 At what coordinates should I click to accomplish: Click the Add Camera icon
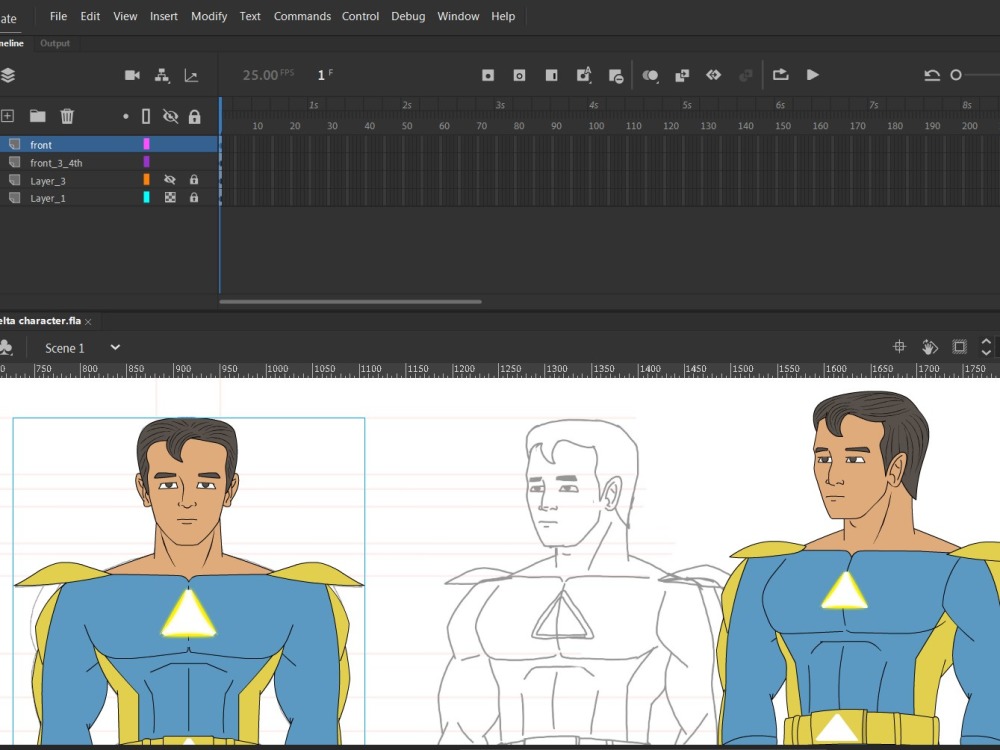[132, 75]
